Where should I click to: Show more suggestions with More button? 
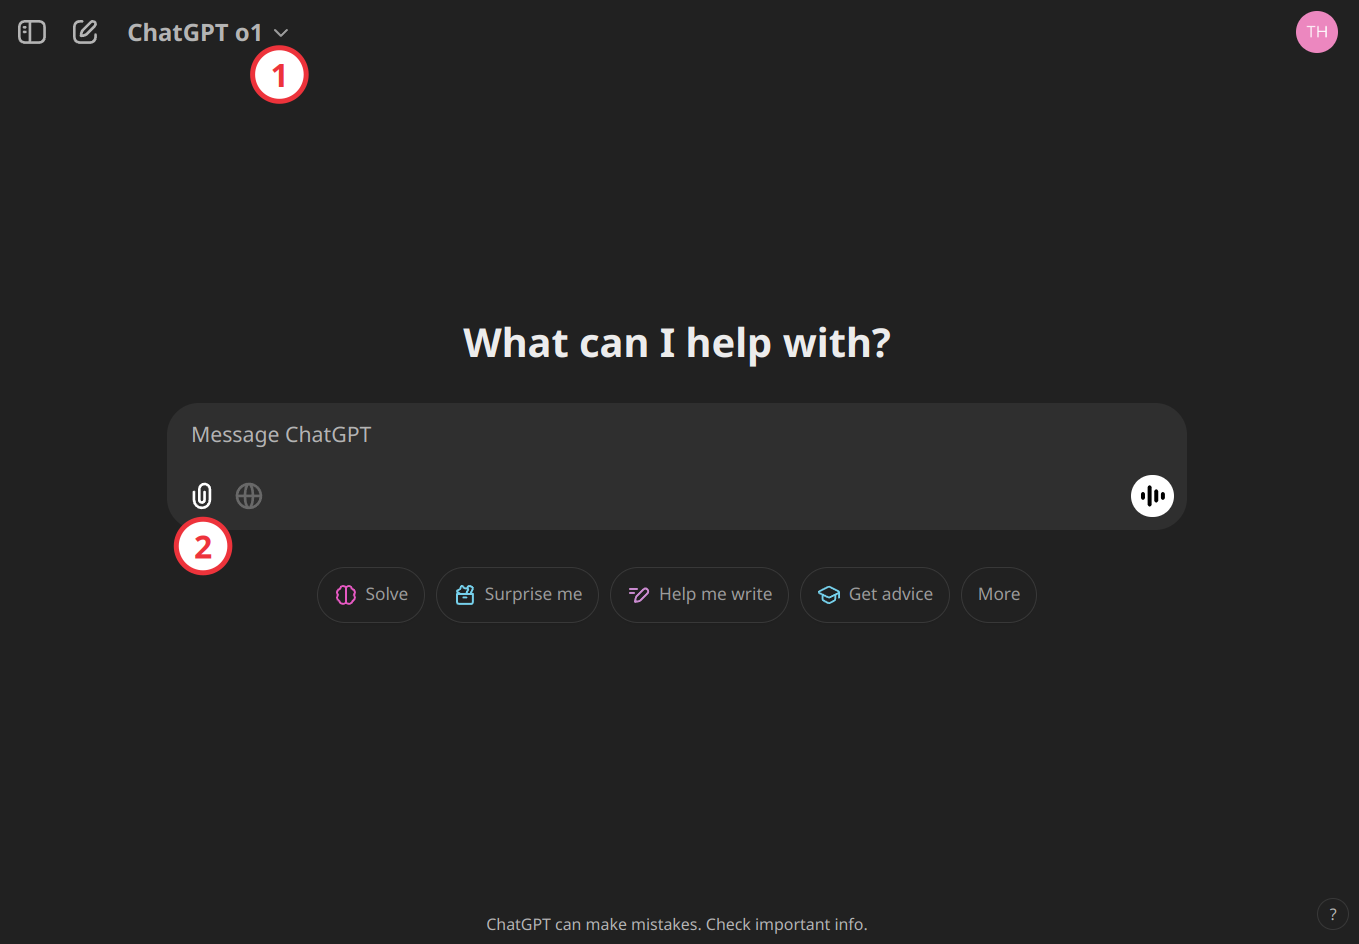tap(999, 595)
